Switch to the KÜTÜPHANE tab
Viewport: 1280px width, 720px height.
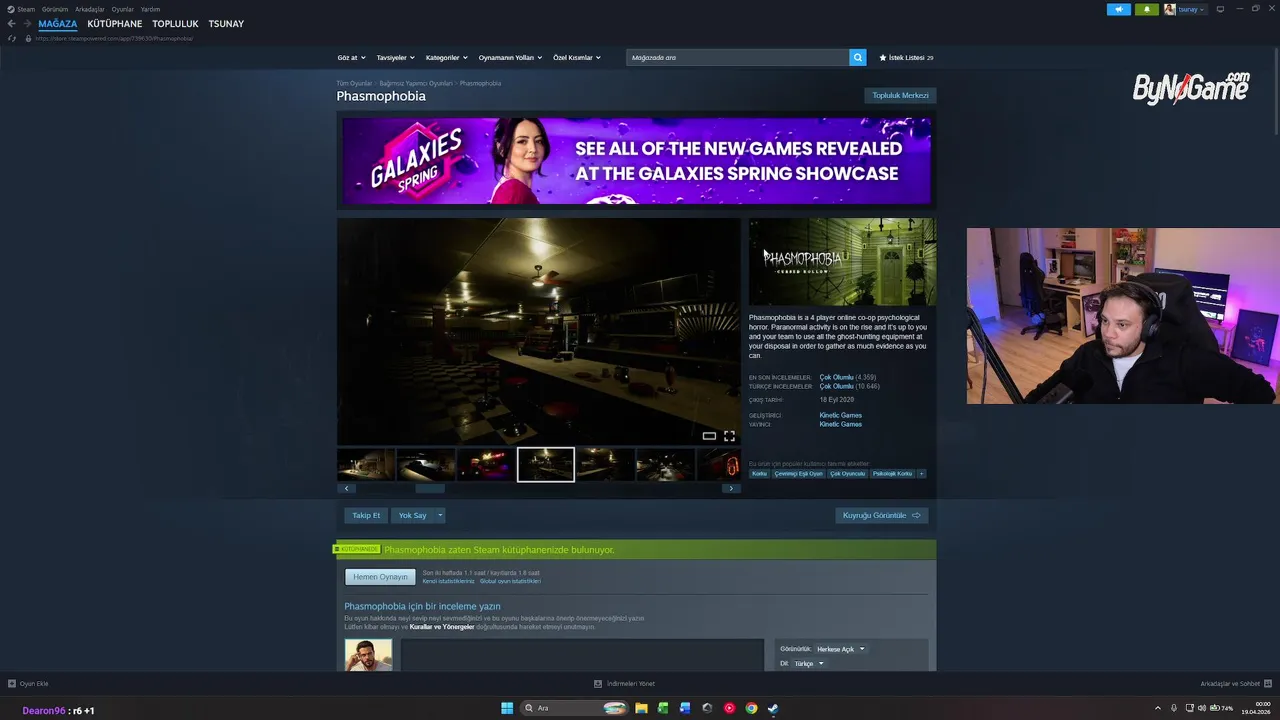click(115, 24)
